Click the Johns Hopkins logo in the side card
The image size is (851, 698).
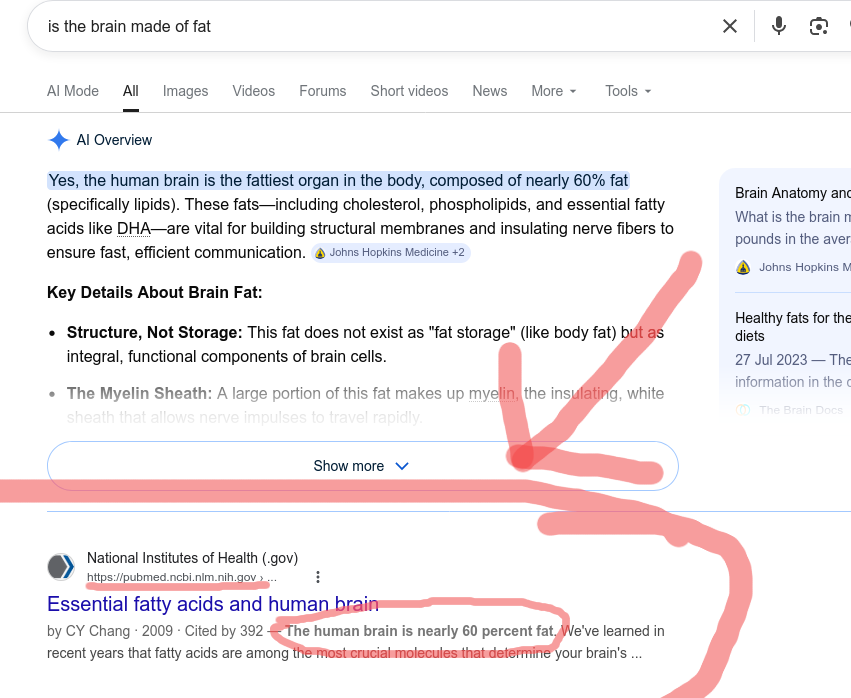coord(743,267)
